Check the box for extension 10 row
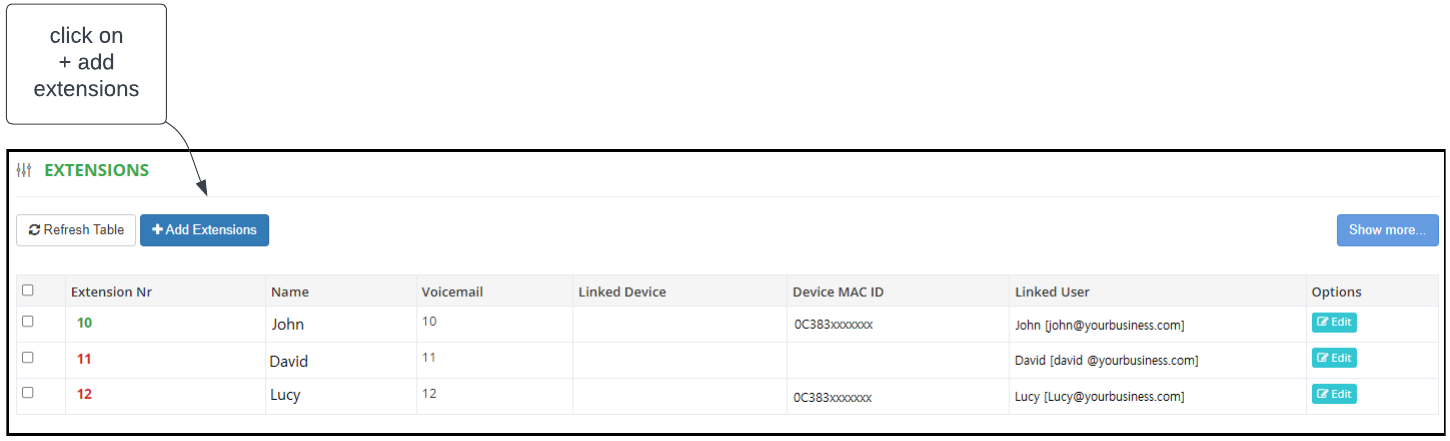The height and width of the screenshot is (441, 1450). pyautogui.click(x=28, y=321)
